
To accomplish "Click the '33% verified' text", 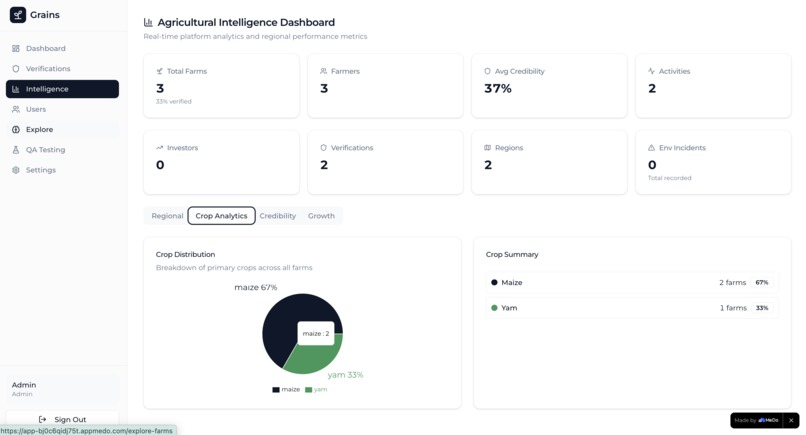I will (x=174, y=101).
